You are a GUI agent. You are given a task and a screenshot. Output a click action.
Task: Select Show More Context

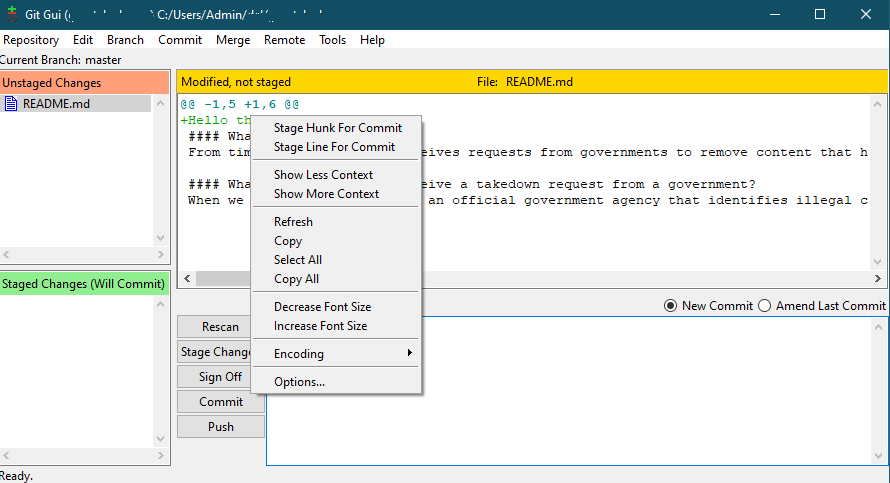tap(336, 194)
